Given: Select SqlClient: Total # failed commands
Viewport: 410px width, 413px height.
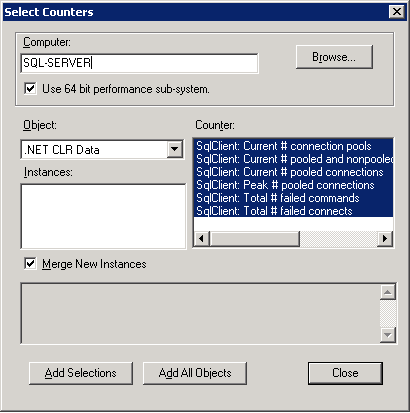Looking at the screenshot, I should tap(293, 198).
